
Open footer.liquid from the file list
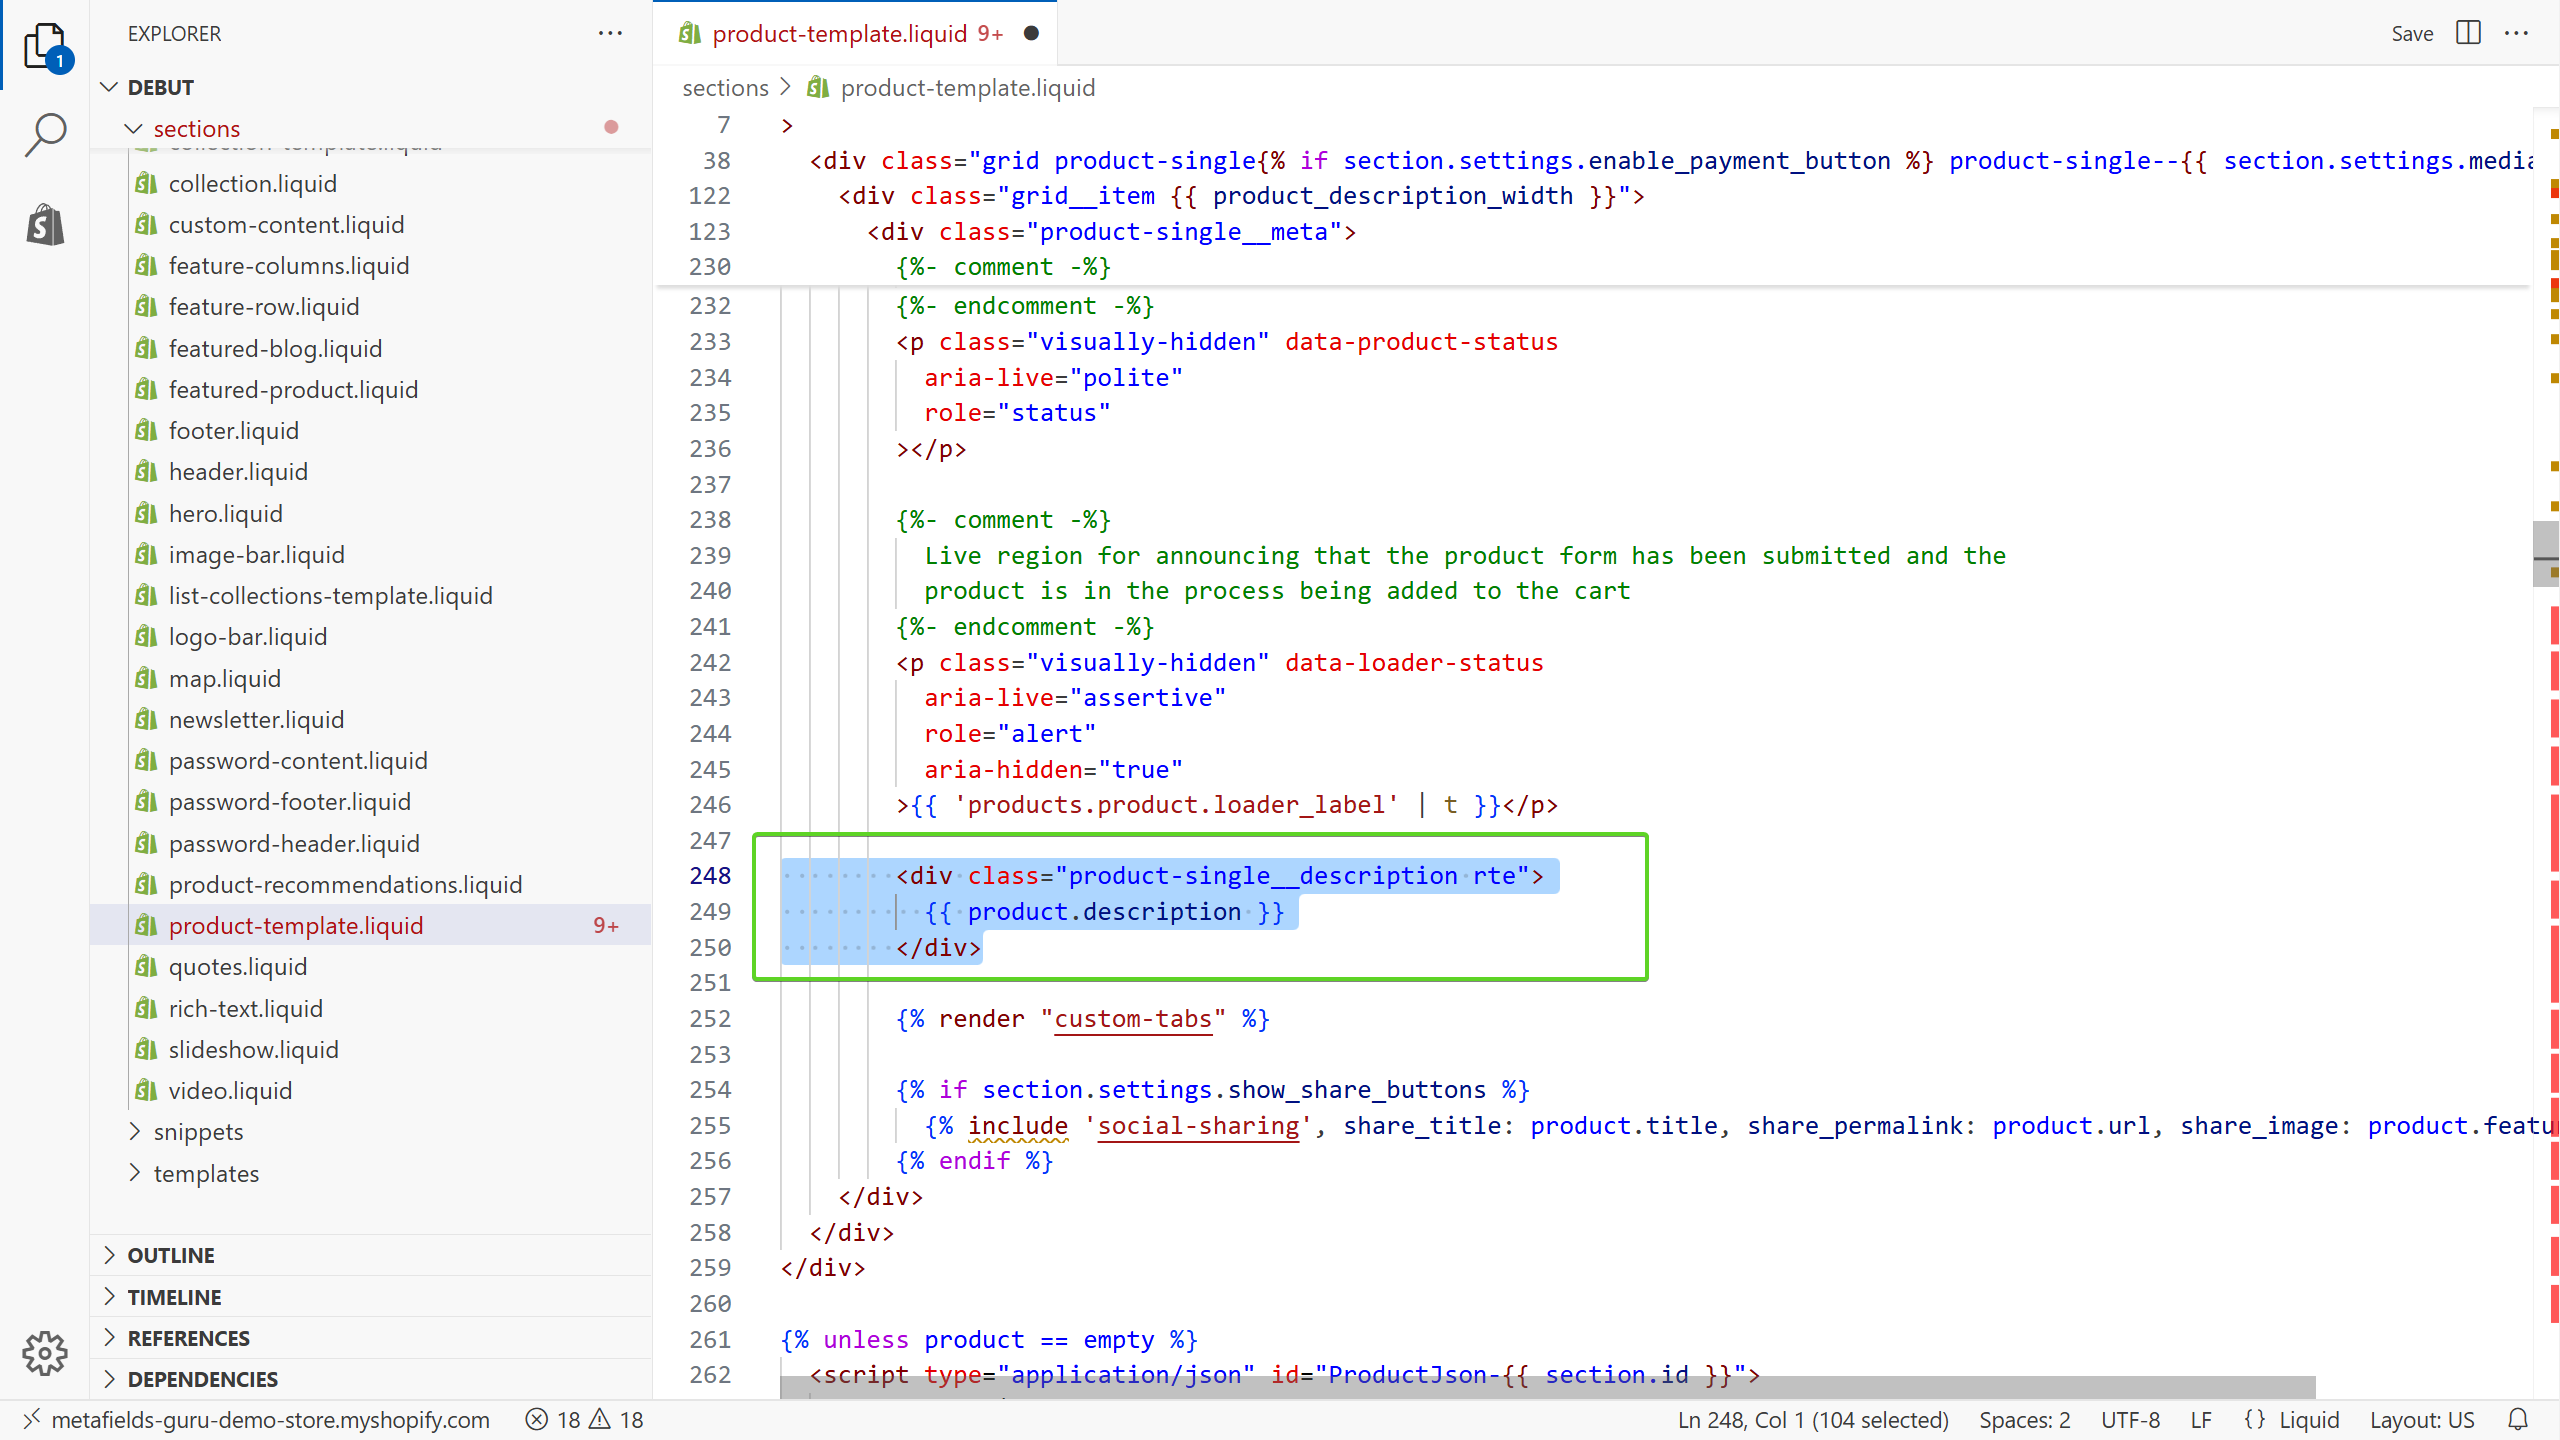pos(234,430)
